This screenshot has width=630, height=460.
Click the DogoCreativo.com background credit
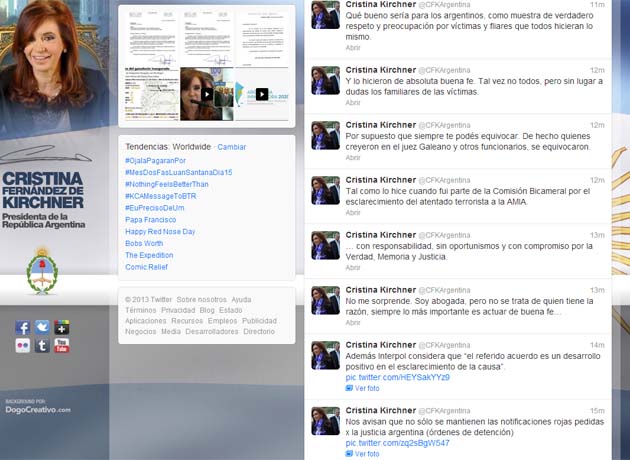click(37, 409)
